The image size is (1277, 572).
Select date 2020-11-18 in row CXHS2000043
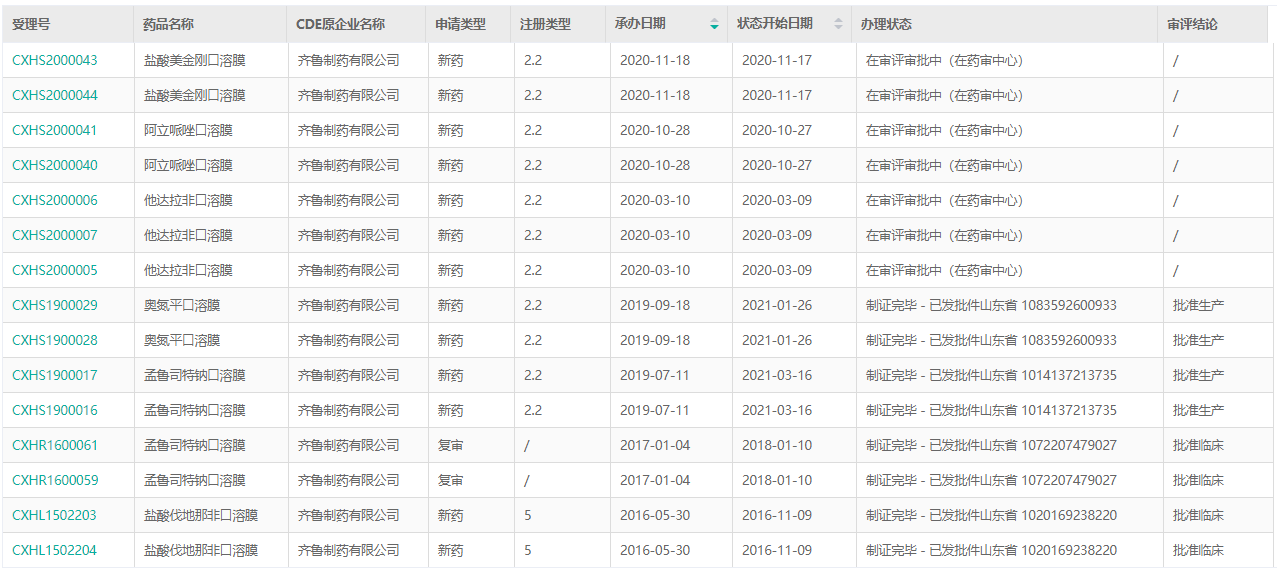(655, 60)
